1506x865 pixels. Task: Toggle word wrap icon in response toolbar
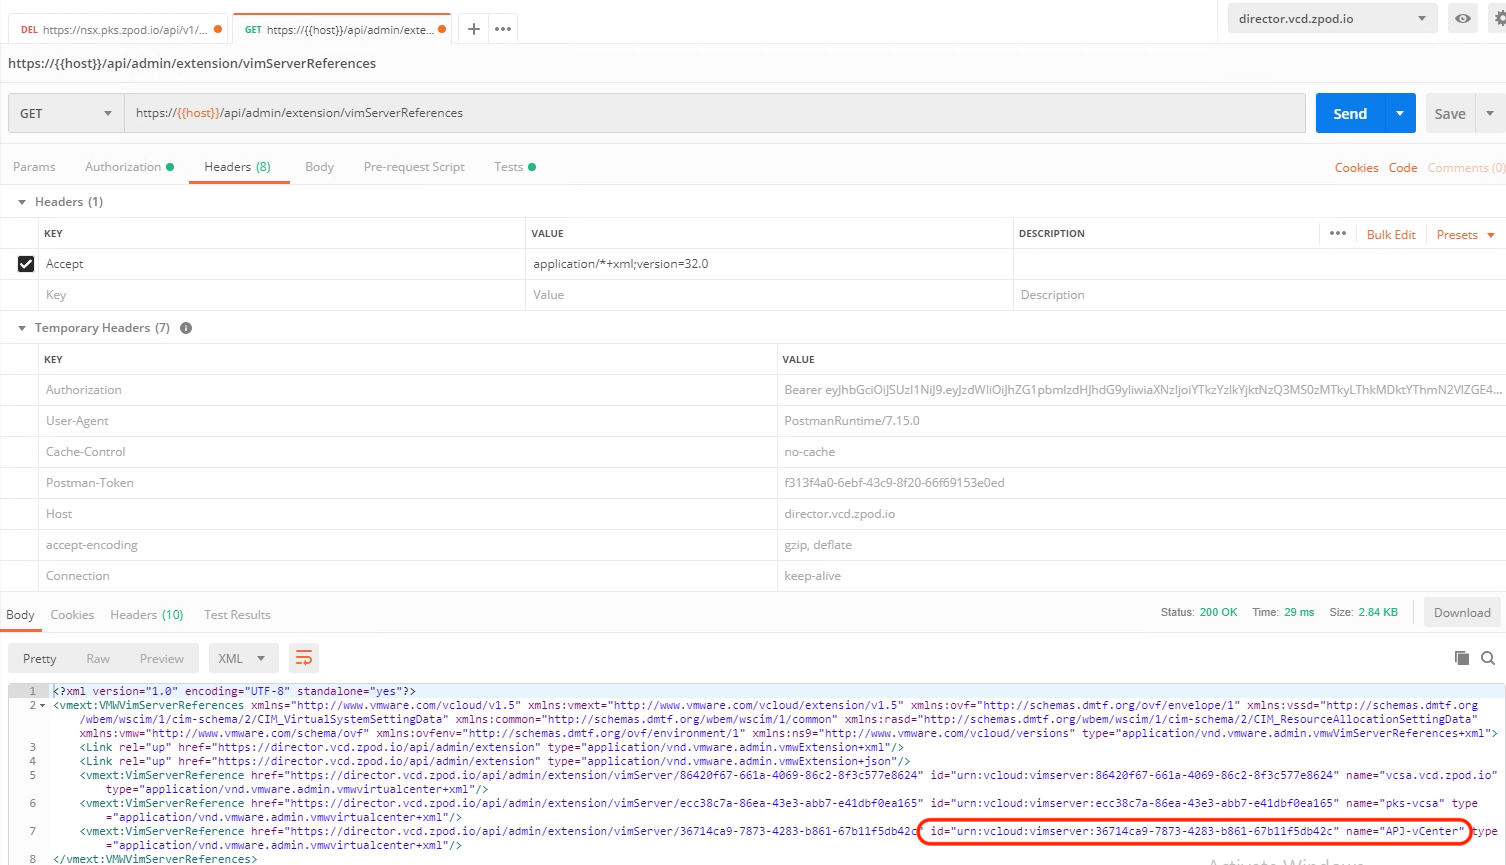tap(304, 658)
